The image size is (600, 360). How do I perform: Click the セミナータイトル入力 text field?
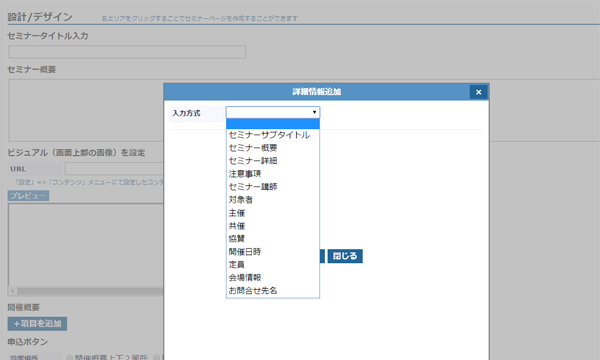[x=127, y=52]
